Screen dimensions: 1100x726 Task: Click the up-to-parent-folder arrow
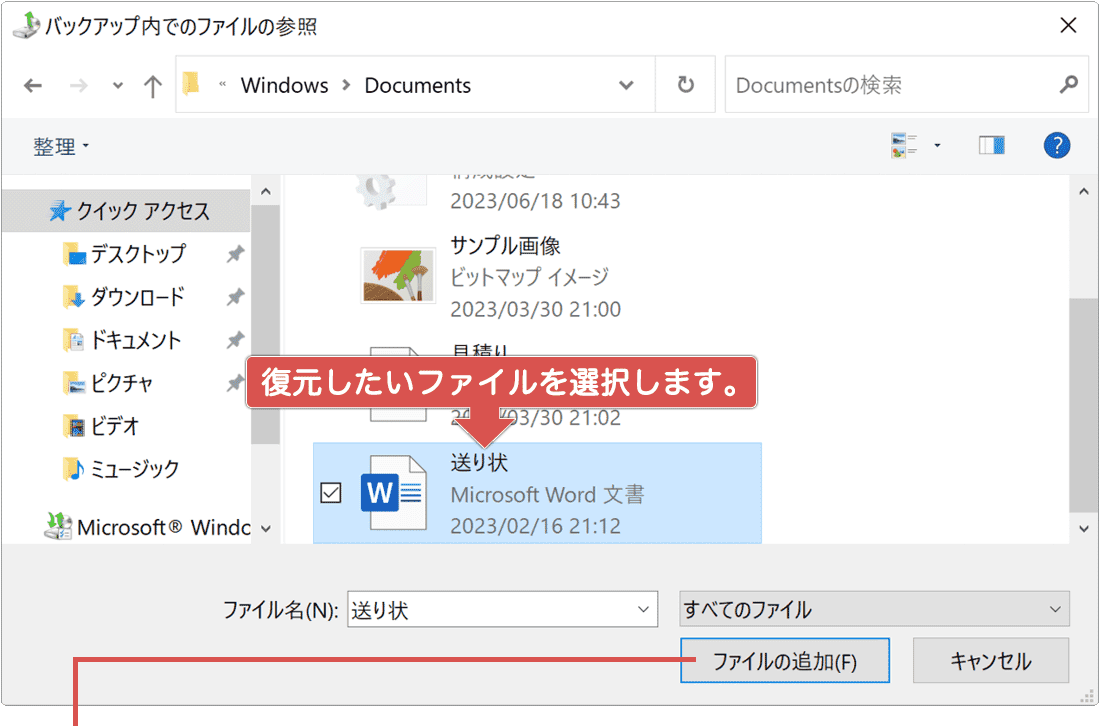(152, 85)
